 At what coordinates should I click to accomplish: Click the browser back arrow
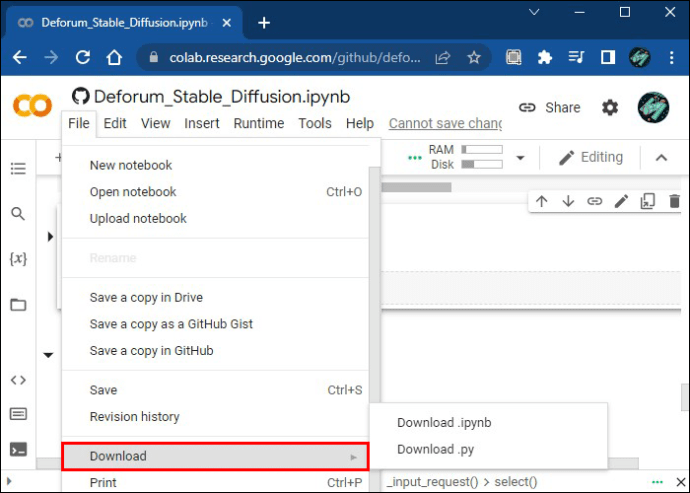[20, 57]
